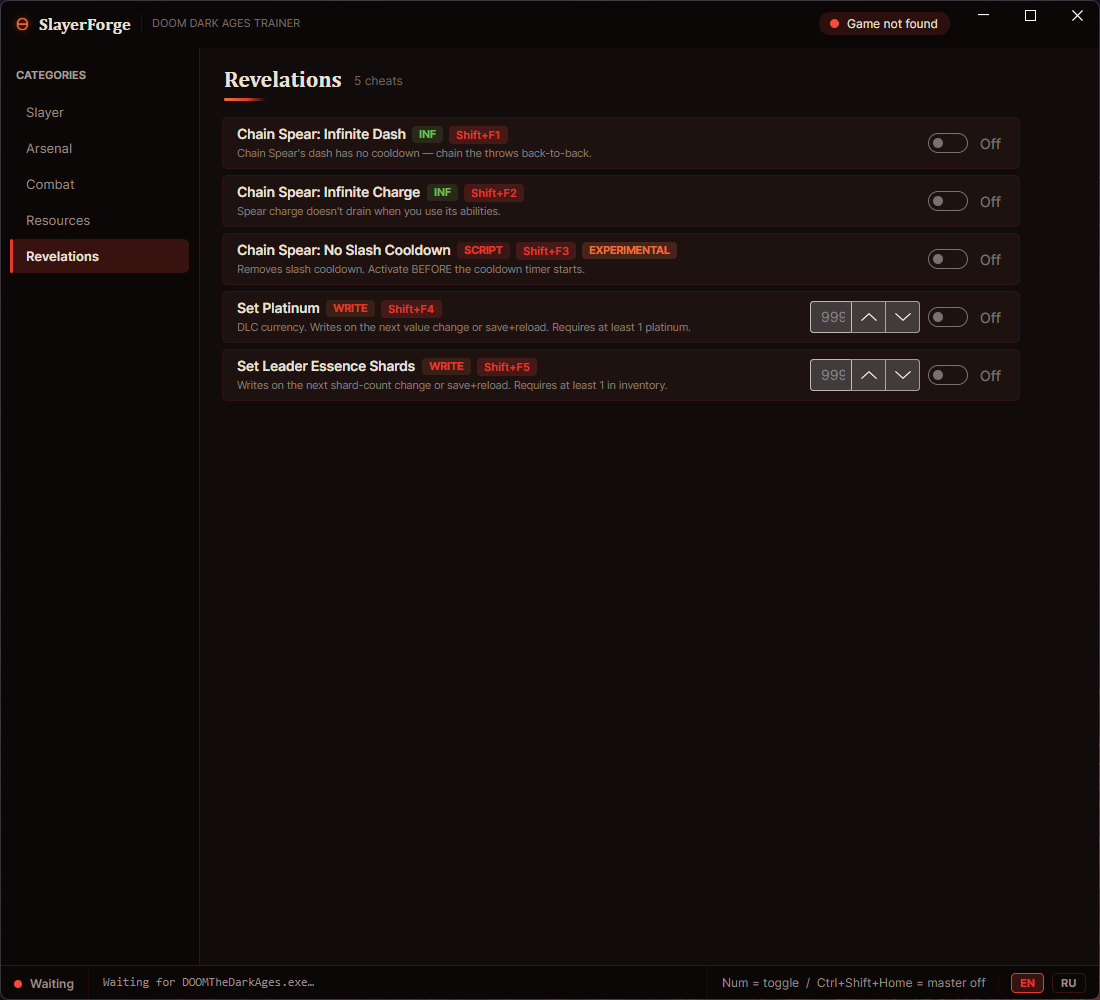Click the SlayerForge logo icon

click(22, 24)
